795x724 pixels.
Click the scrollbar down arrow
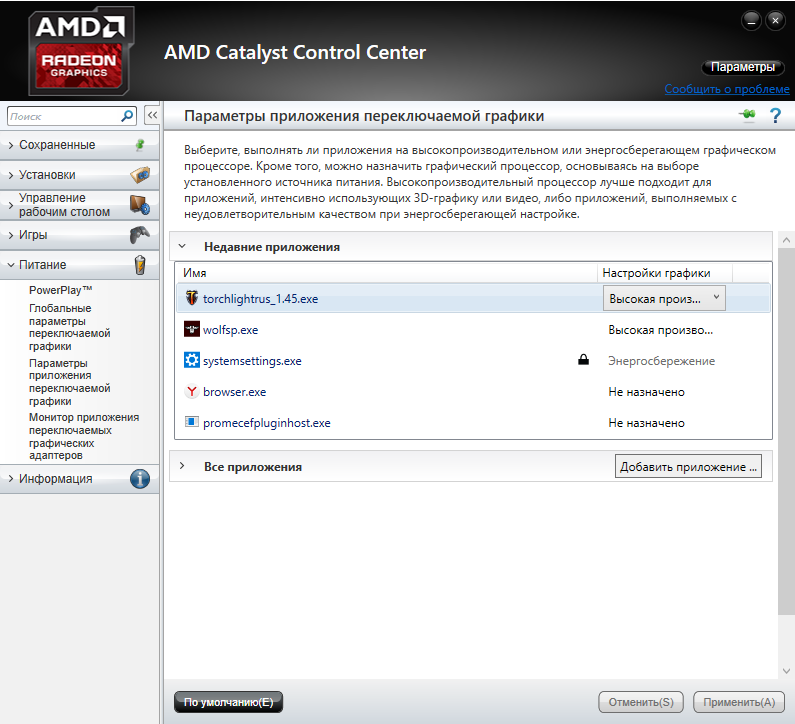click(x=786, y=671)
